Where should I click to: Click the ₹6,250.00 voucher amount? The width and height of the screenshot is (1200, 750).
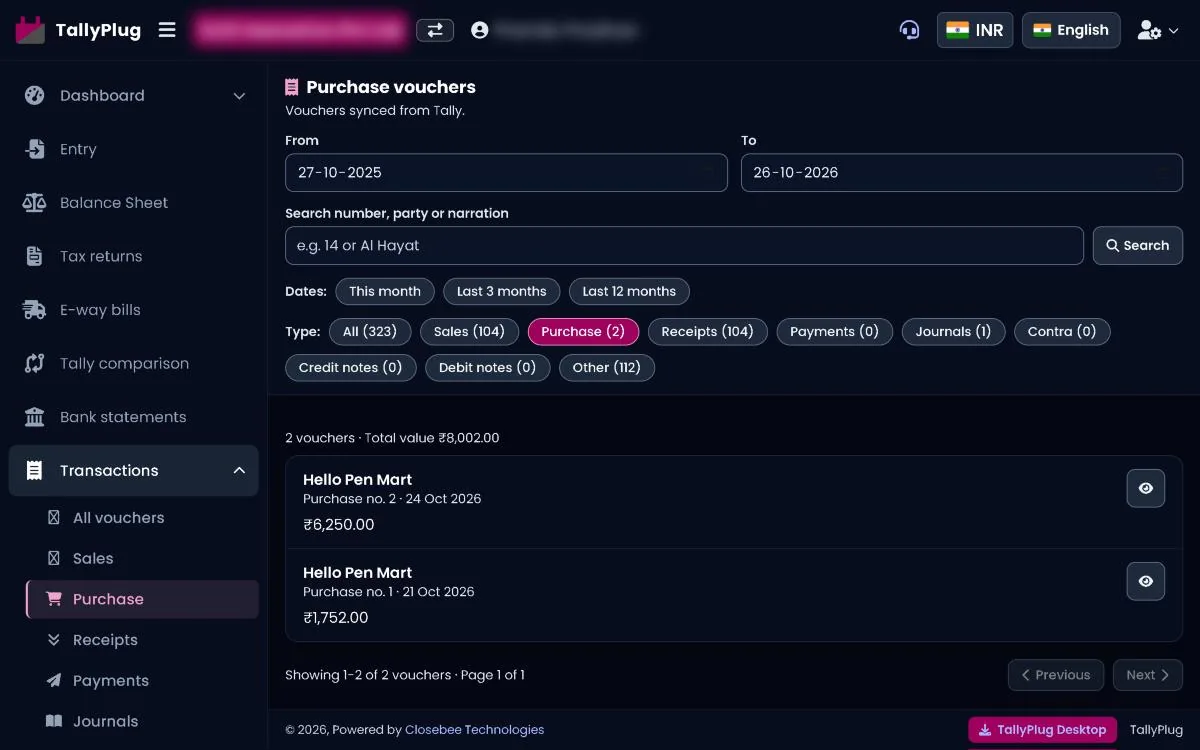point(339,525)
